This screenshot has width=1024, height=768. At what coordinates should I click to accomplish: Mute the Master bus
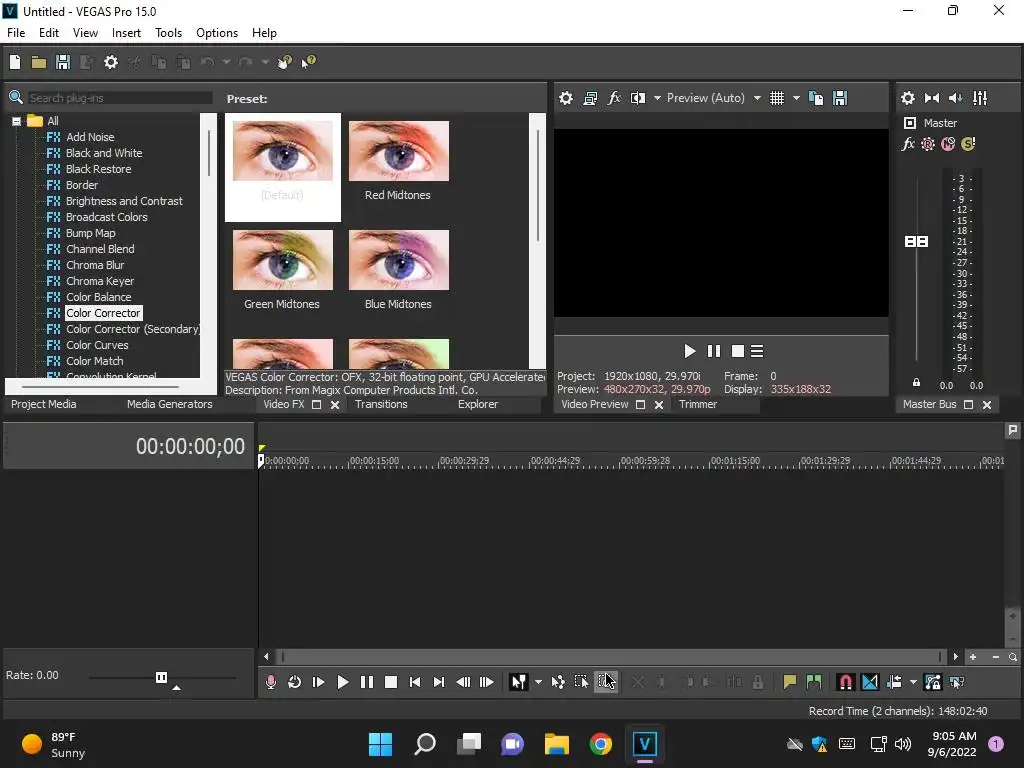coord(948,144)
